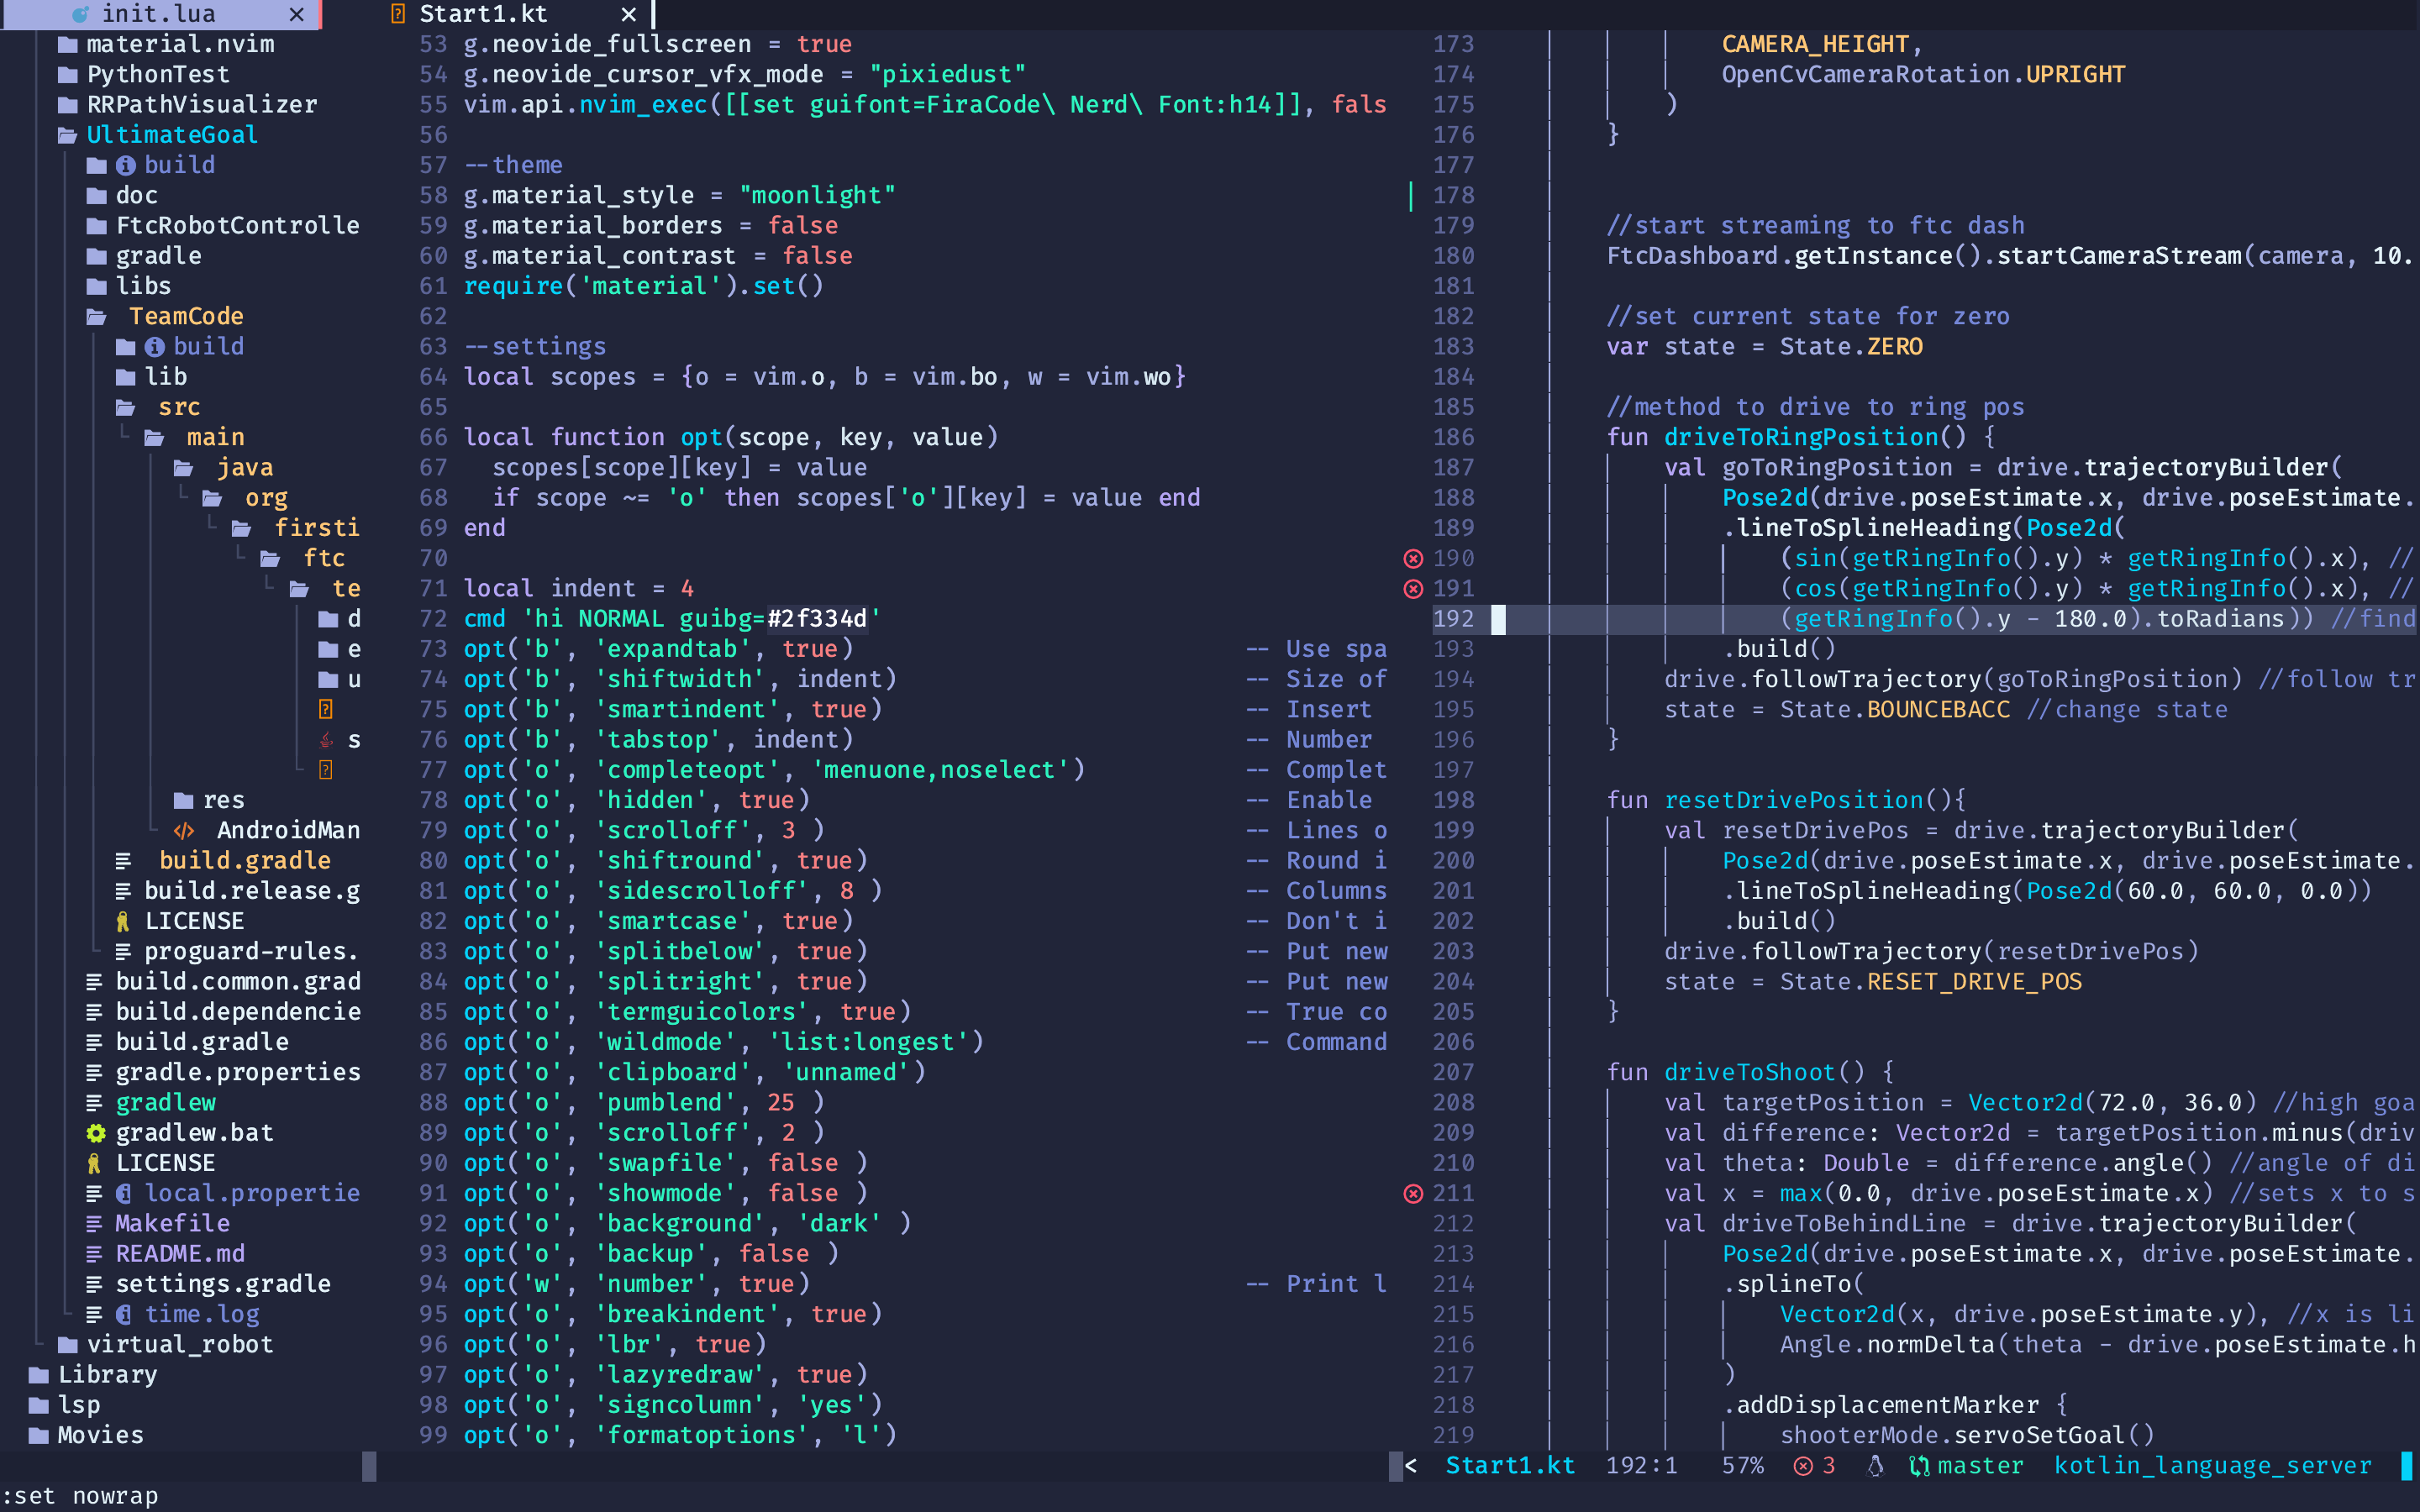
Task: Click the error sign at line 190
Action: [x=1414, y=558]
